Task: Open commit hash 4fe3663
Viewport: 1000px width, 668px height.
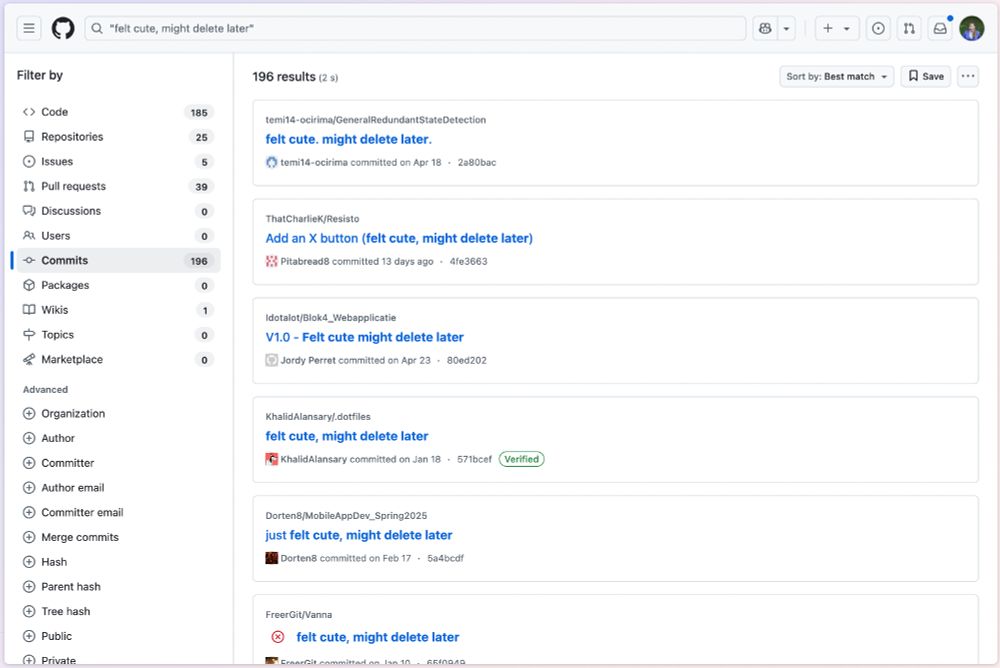Action: (x=468, y=262)
